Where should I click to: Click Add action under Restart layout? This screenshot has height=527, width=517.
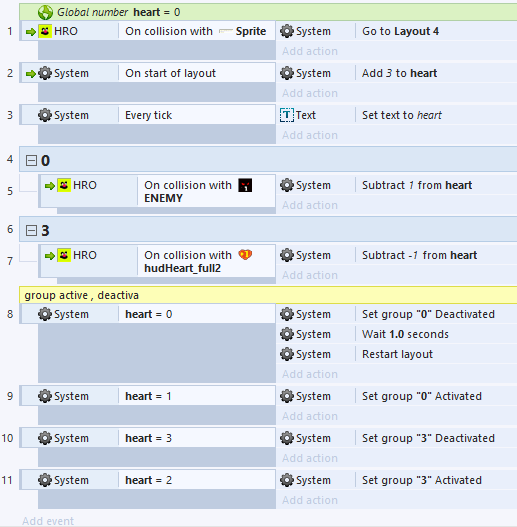coord(310,374)
